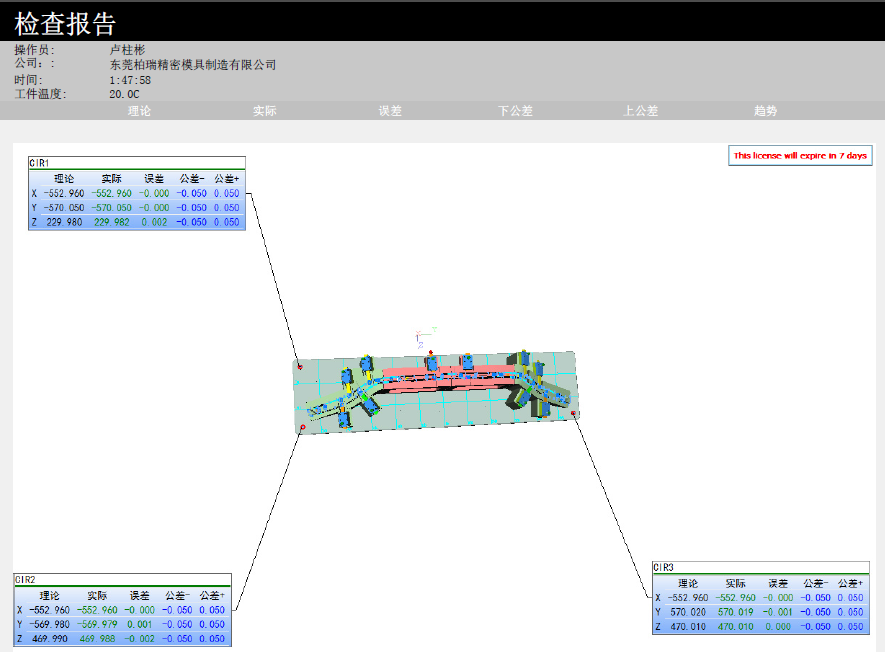Click the Z row actual value in CIR1
This screenshot has height=652, width=885.
[111, 223]
